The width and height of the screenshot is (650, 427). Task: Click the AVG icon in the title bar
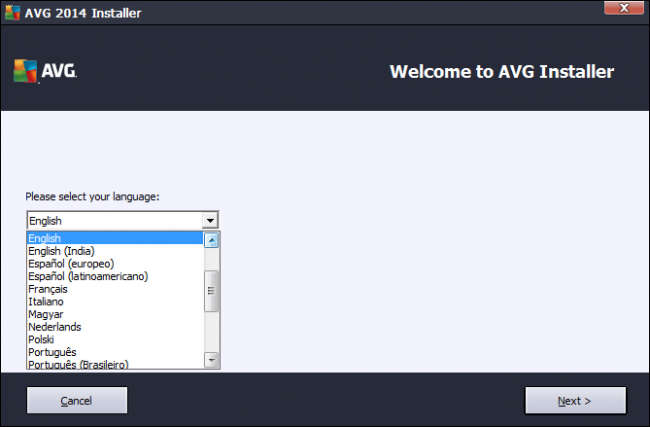click(x=12, y=12)
